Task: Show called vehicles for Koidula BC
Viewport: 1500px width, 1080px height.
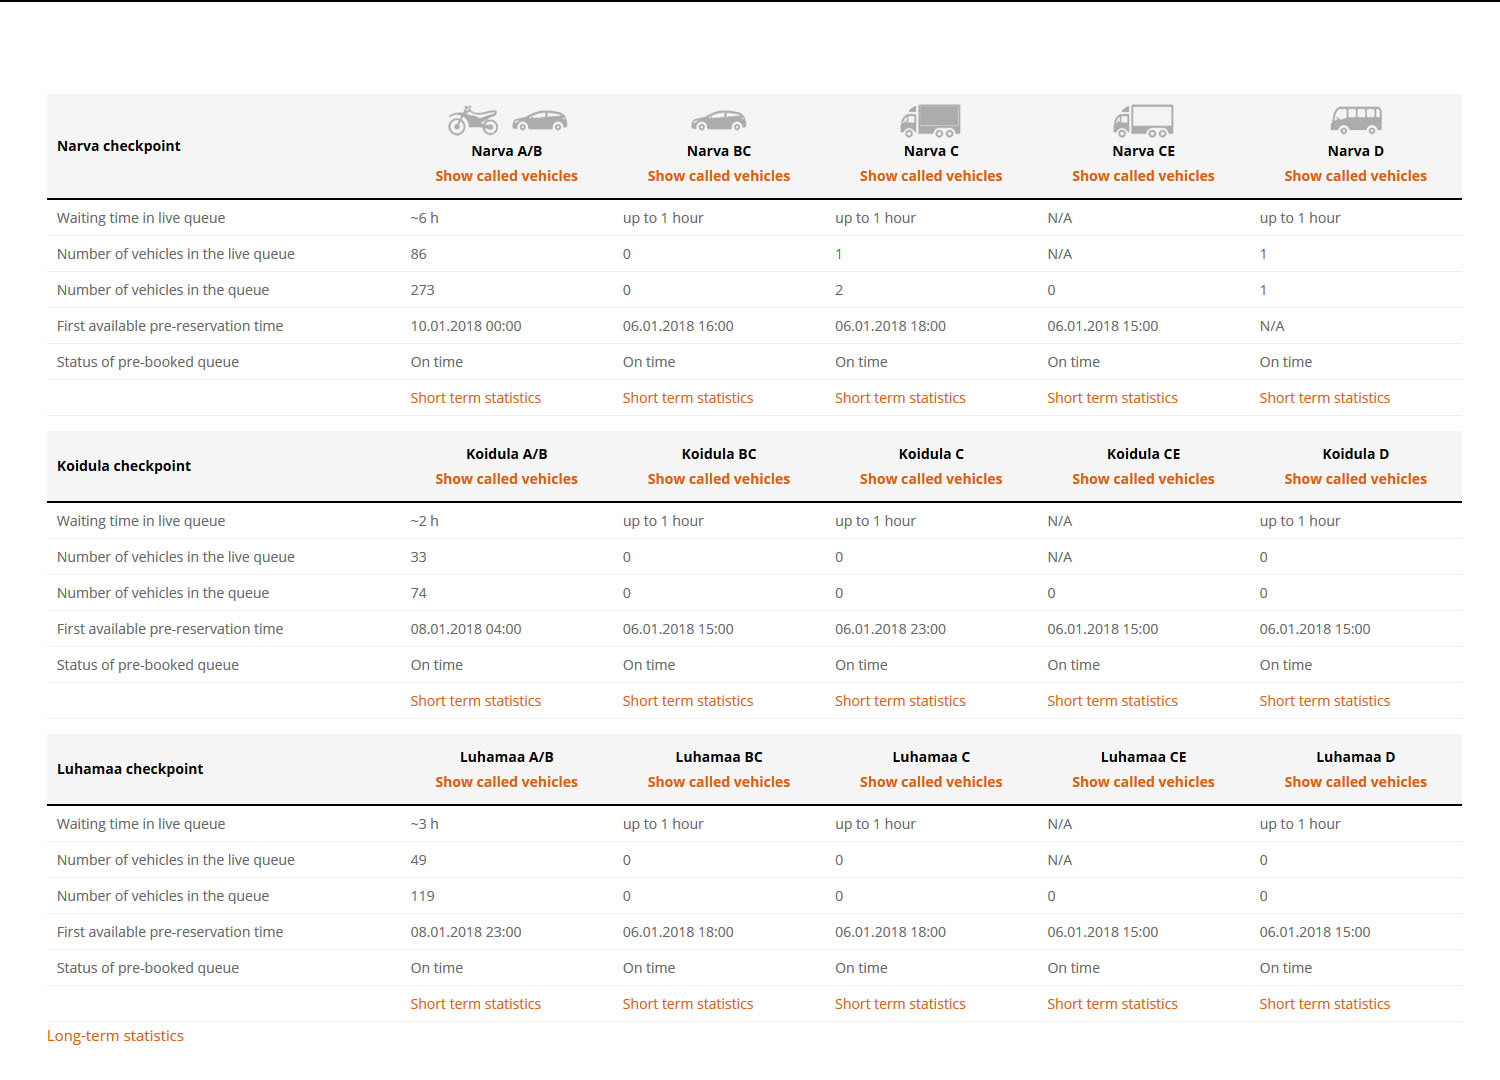Action: tap(719, 479)
